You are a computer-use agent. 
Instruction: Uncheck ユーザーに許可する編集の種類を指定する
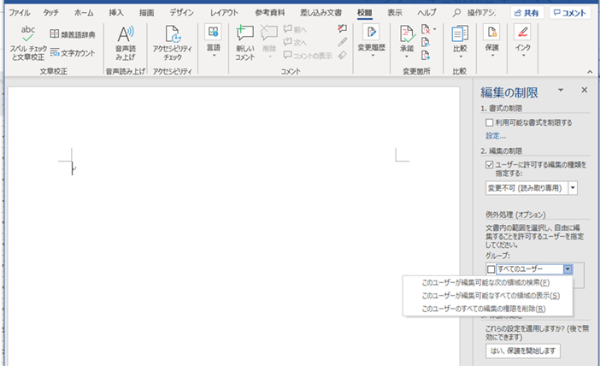pos(489,165)
